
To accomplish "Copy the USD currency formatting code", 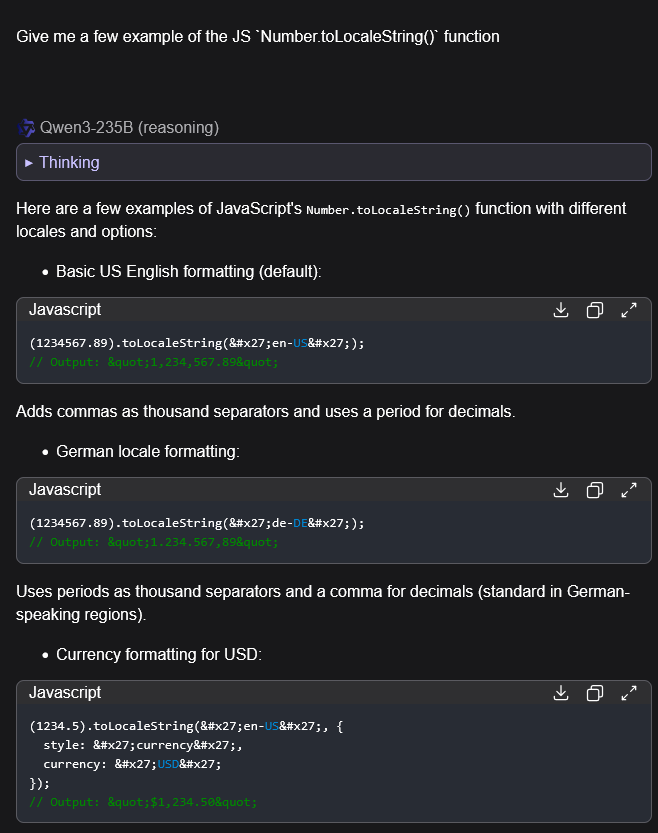I will pos(595,693).
